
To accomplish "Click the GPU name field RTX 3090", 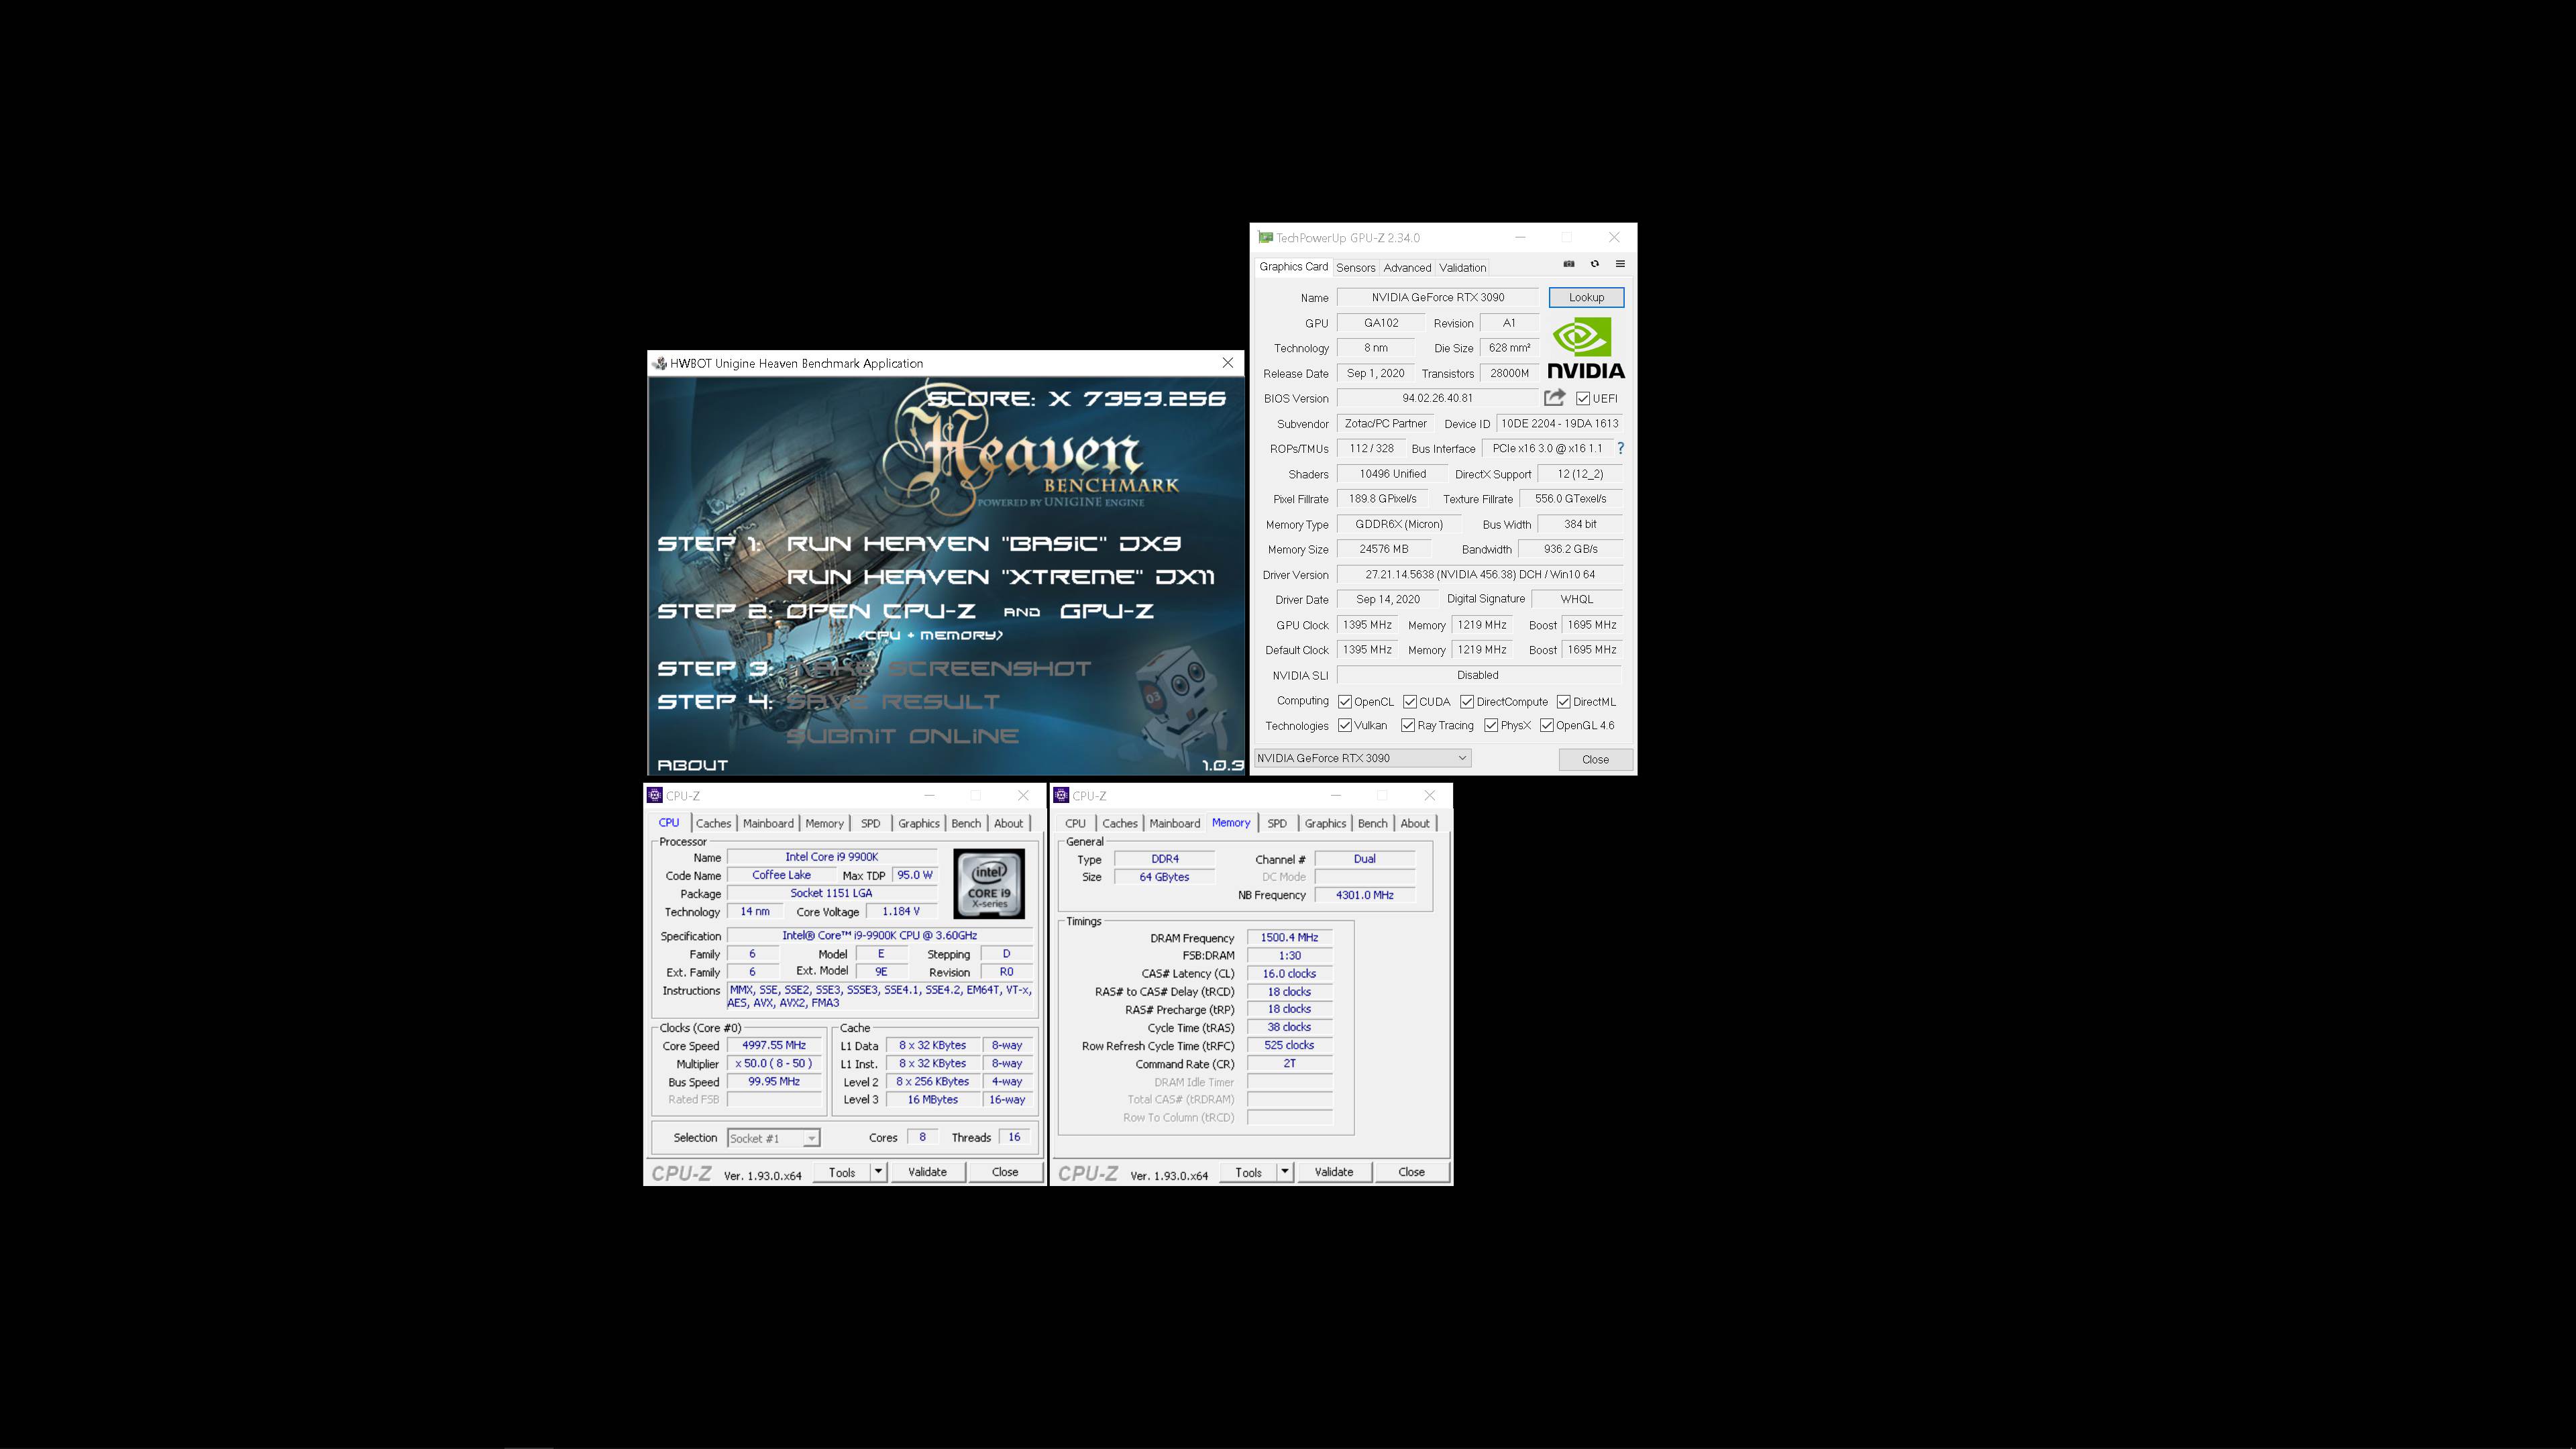I will pyautogui.click(x=1437, y=297).
